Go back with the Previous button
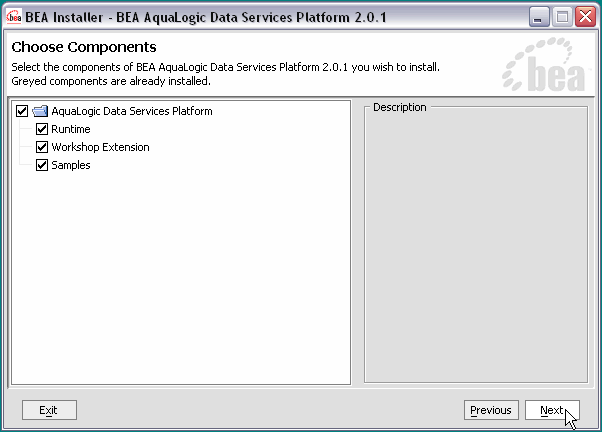Viewport: 602px width, 432px height. coord(491,410)
